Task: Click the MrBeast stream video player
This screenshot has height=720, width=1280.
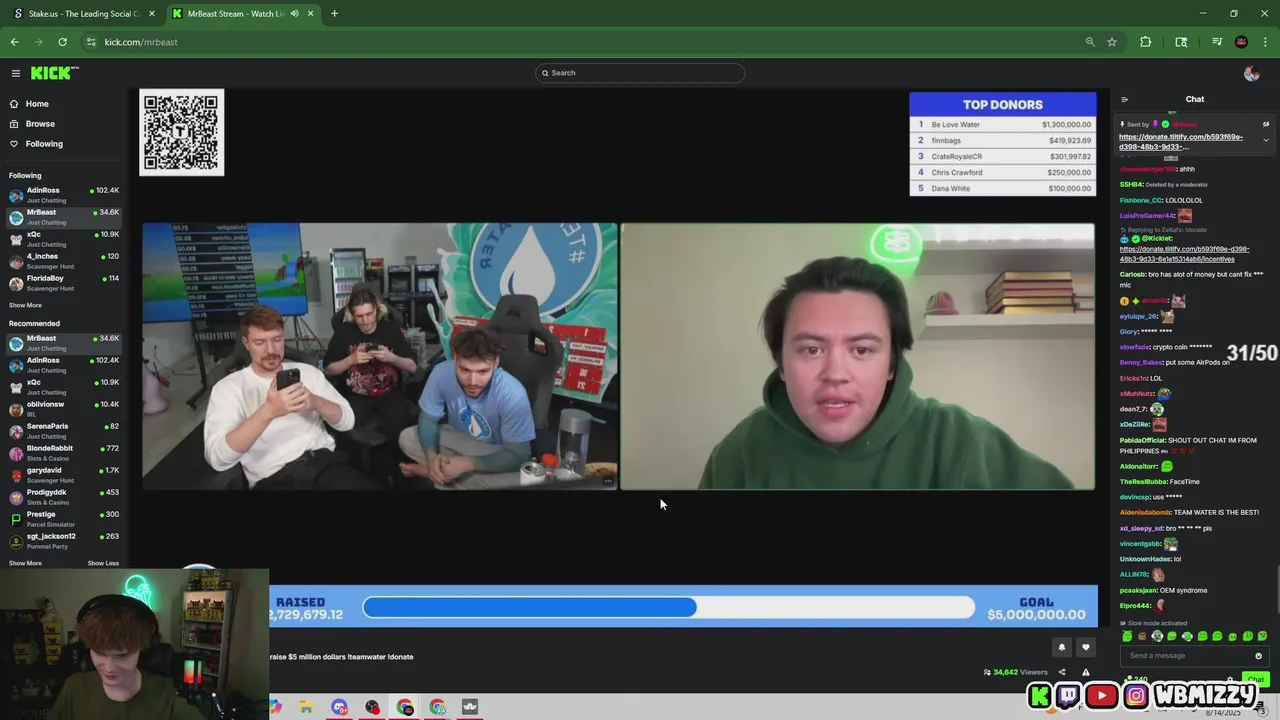Action: [618, 356]
